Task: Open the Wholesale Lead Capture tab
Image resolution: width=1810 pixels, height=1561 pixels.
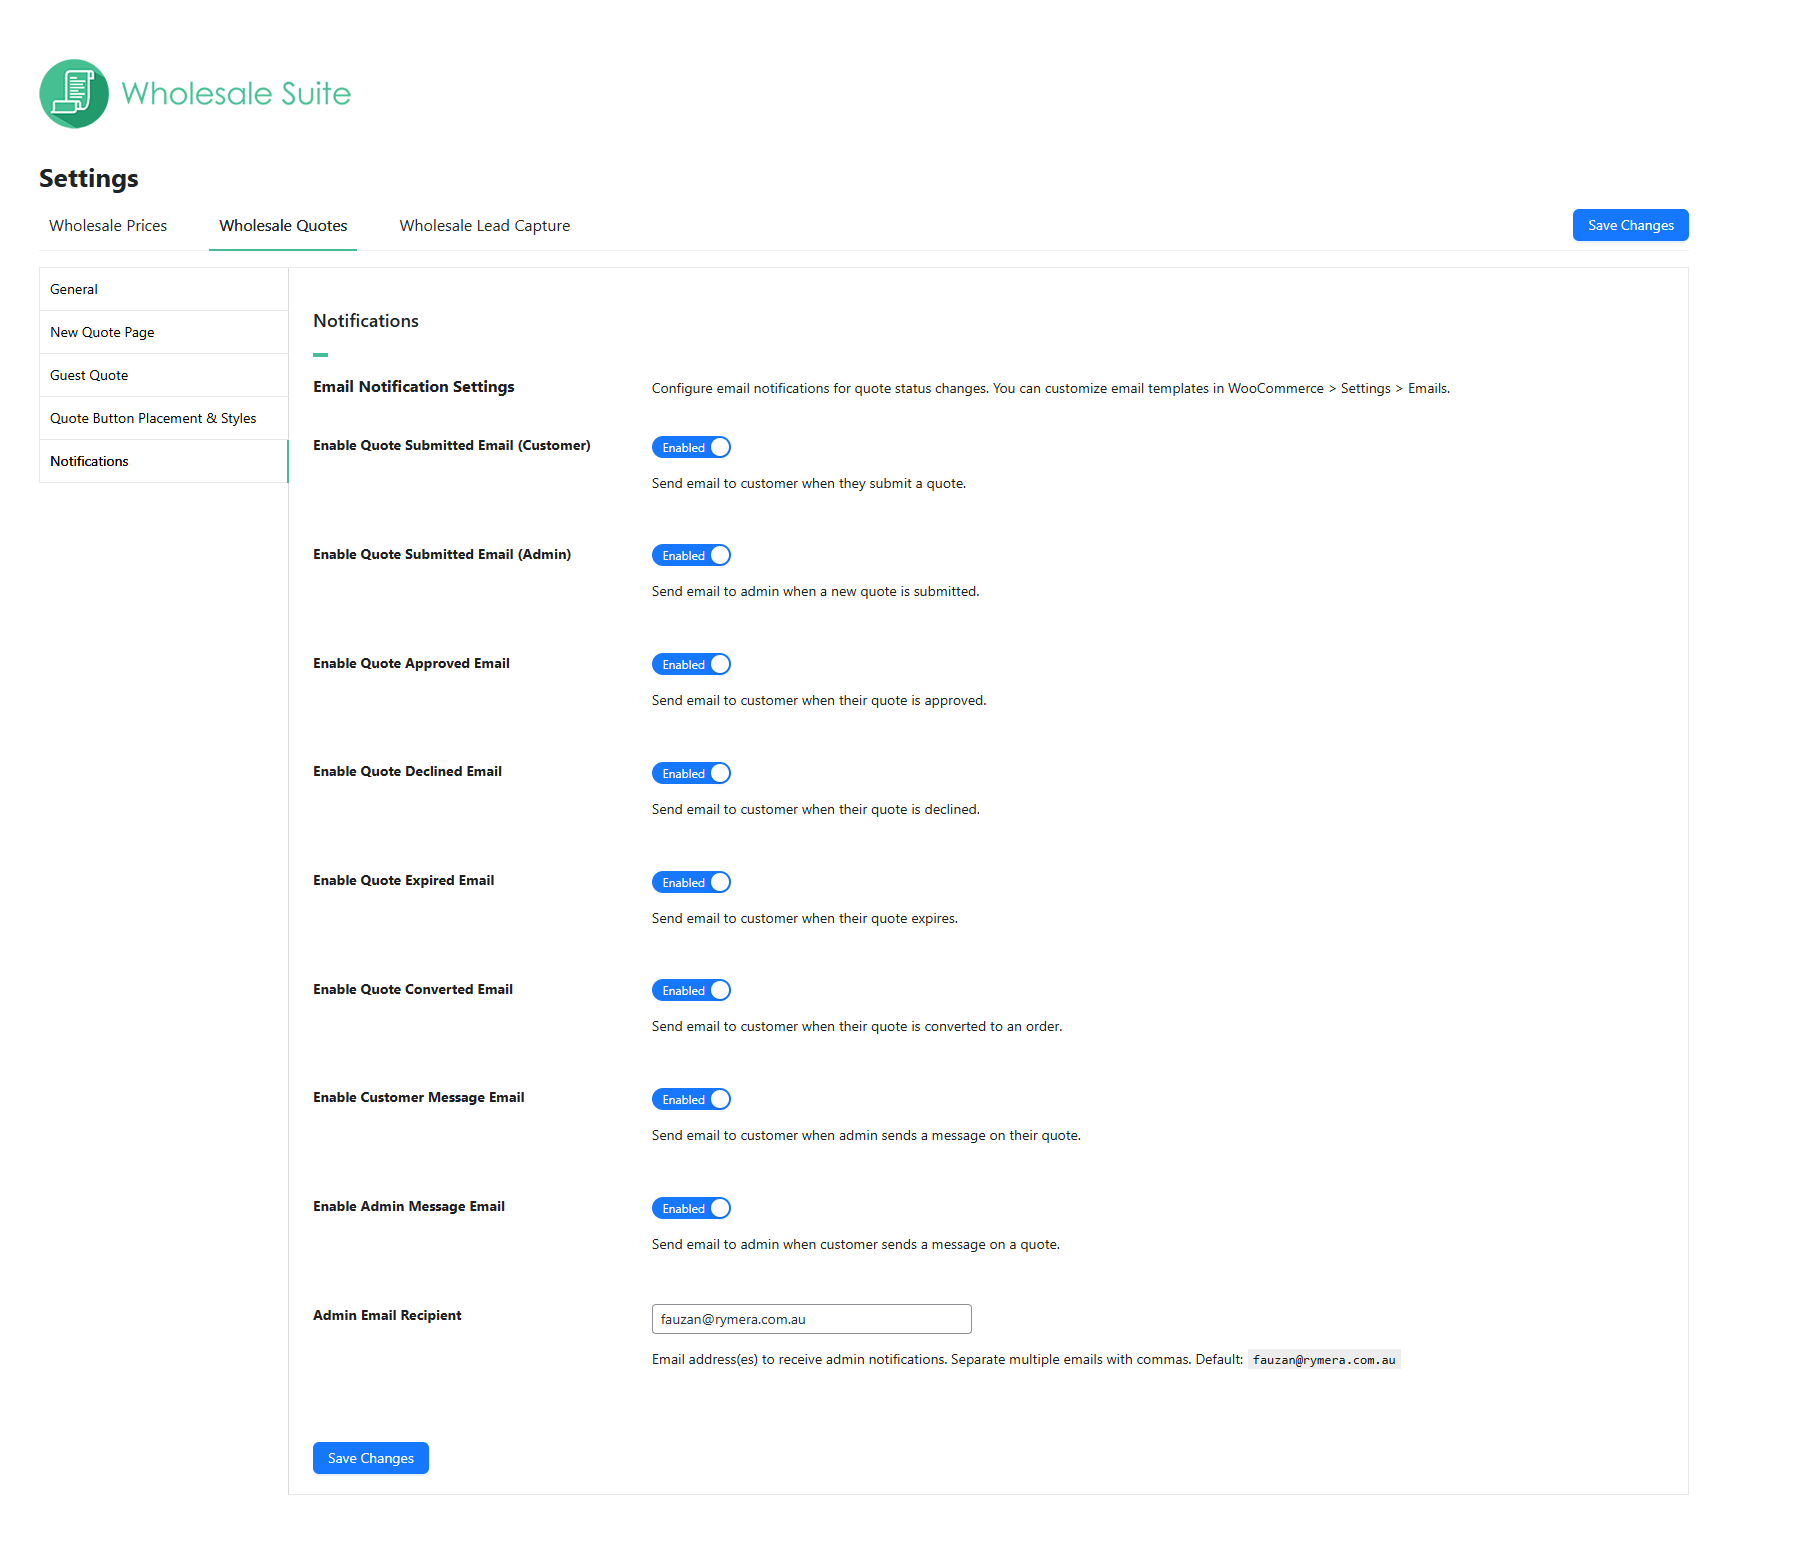Action: click(484, 226)
